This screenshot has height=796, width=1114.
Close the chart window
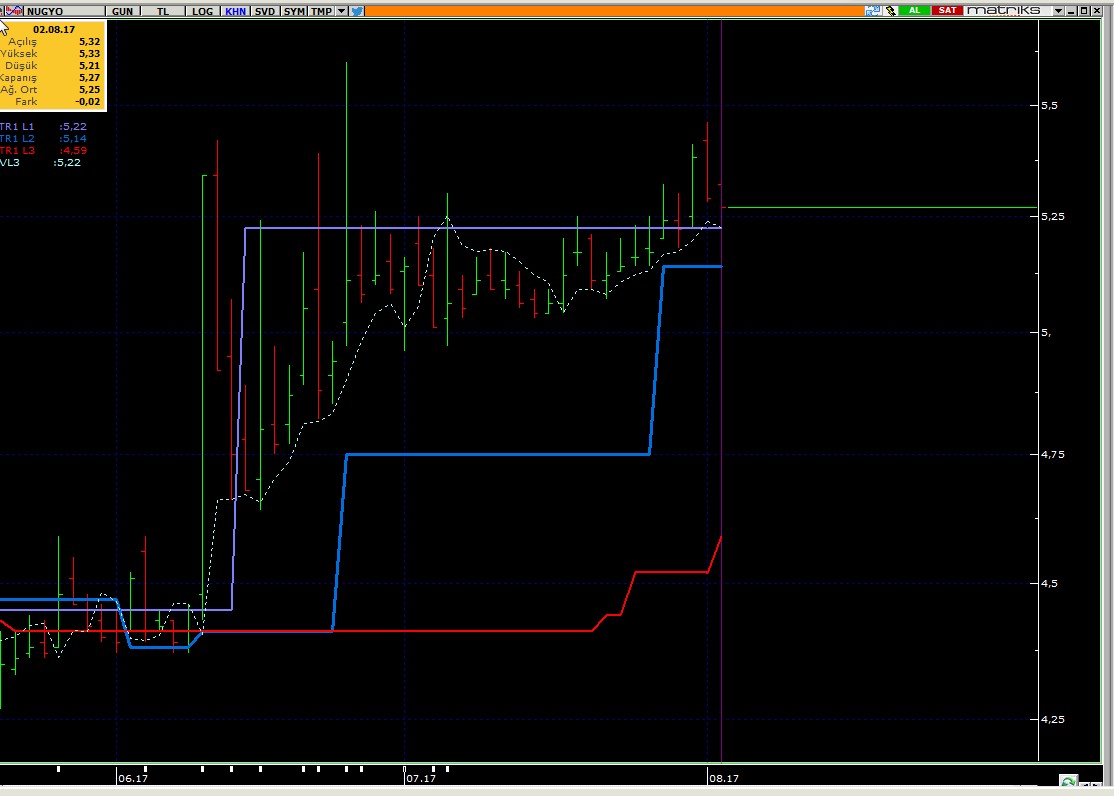click(x=1096, y=11)
